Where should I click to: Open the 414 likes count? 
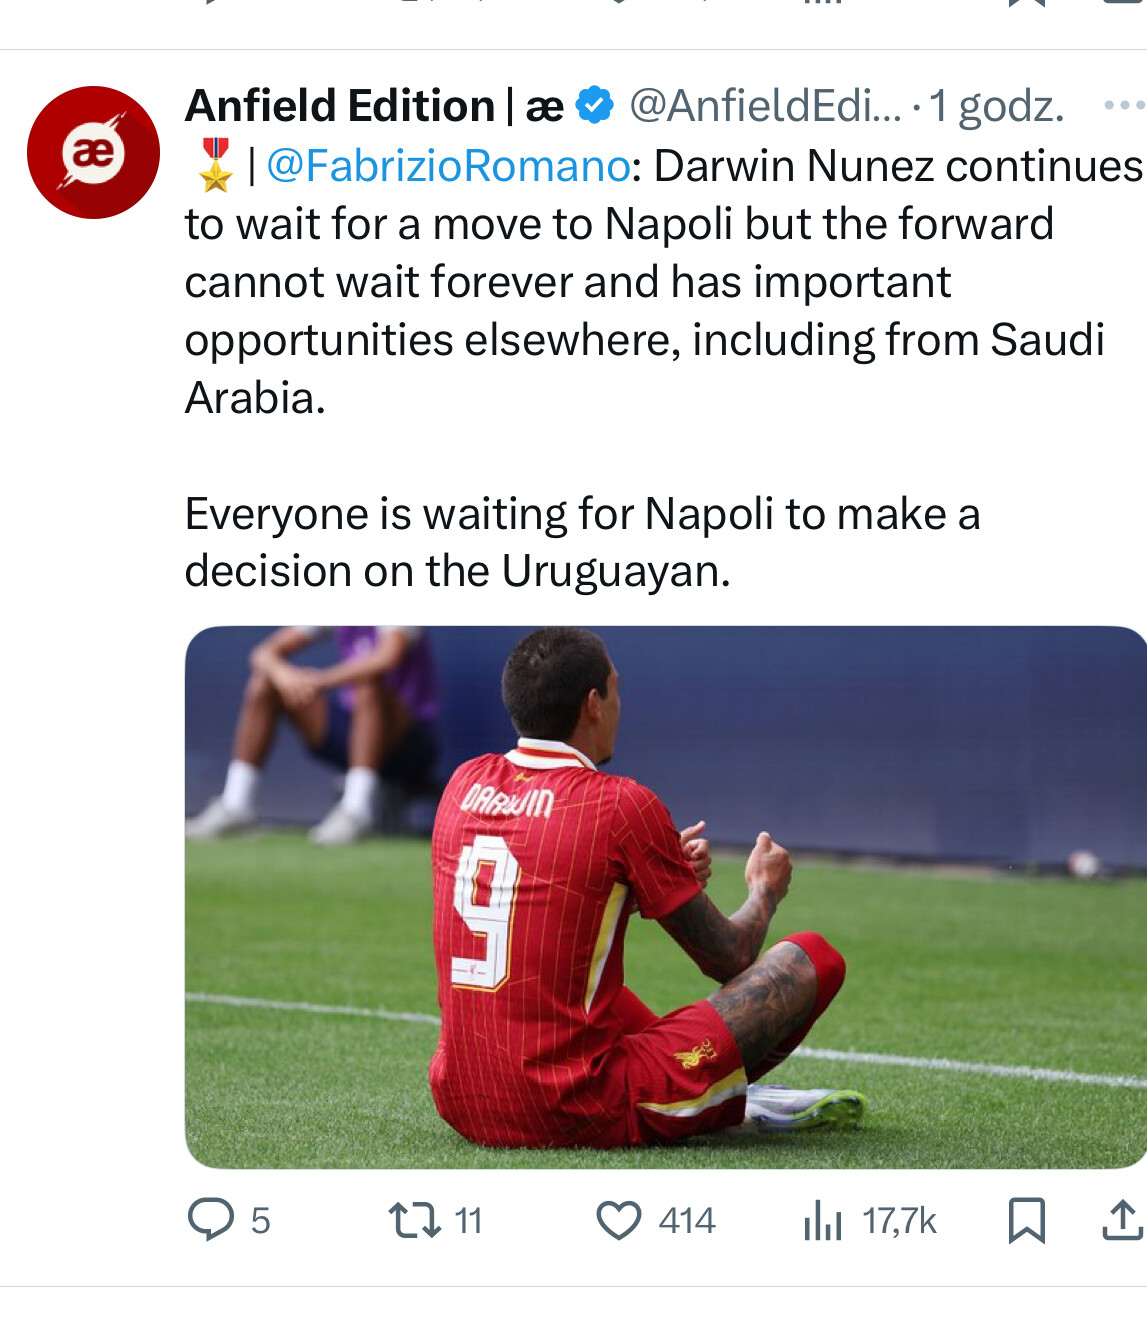(x=687, y=1221)
